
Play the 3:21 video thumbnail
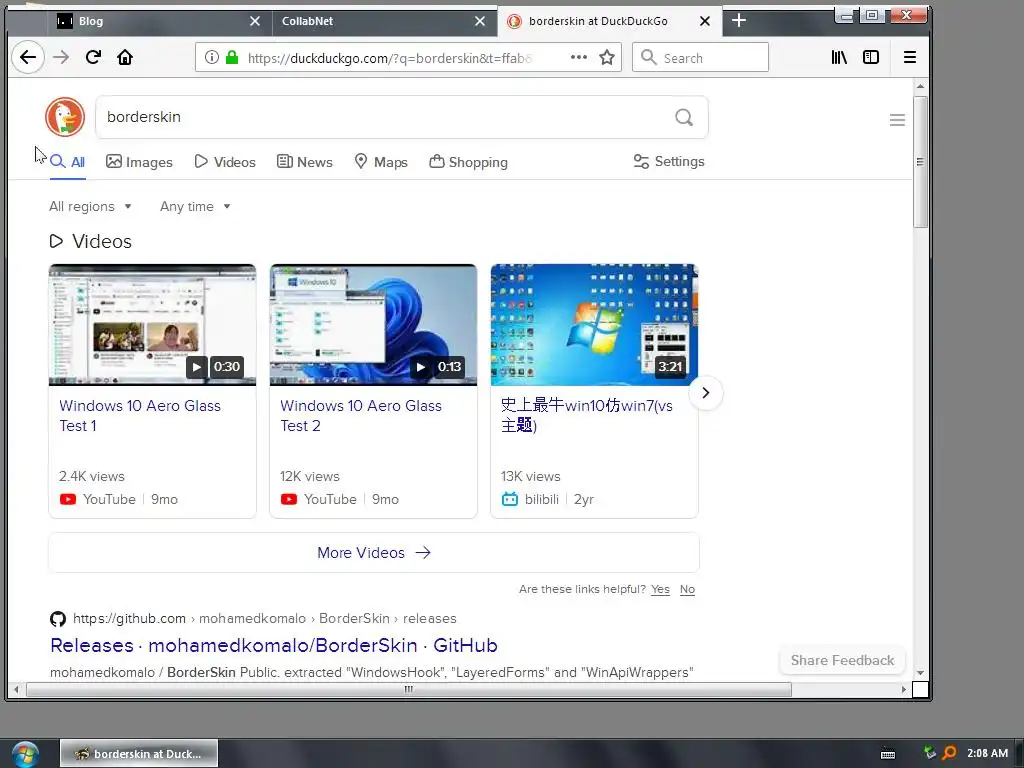(594, 325)
